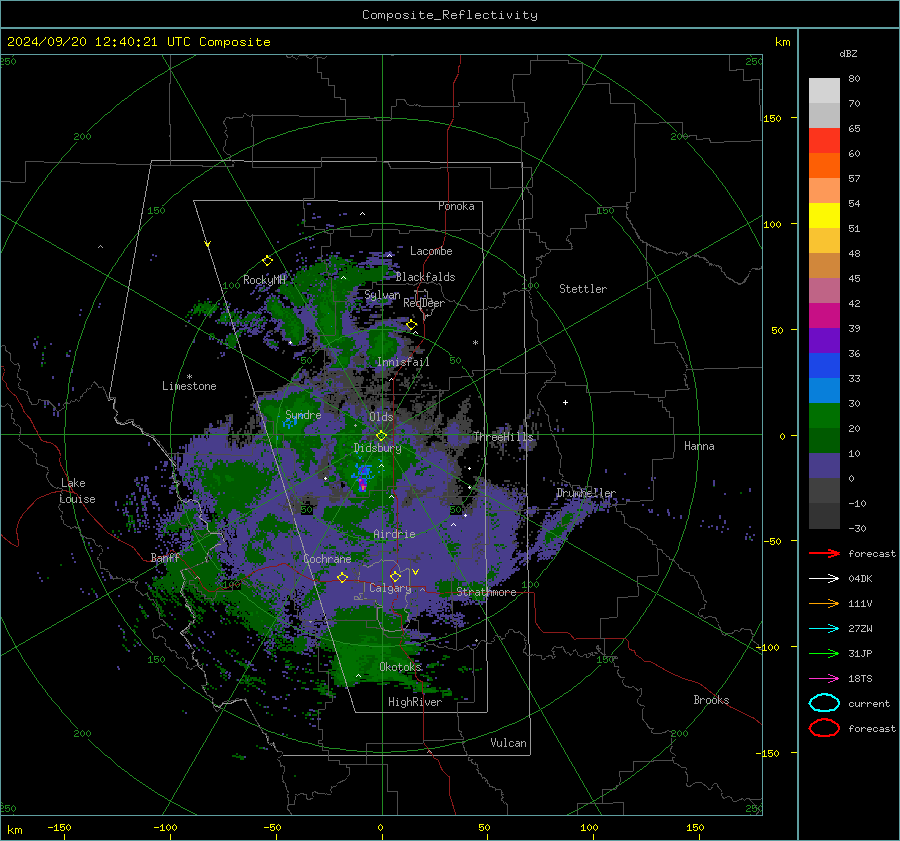Image resolution: width=900 pixels, height=841 pixels.
Task: Click the light grey 70-80 dBZ swatch
Action: [x=824, y=90]
